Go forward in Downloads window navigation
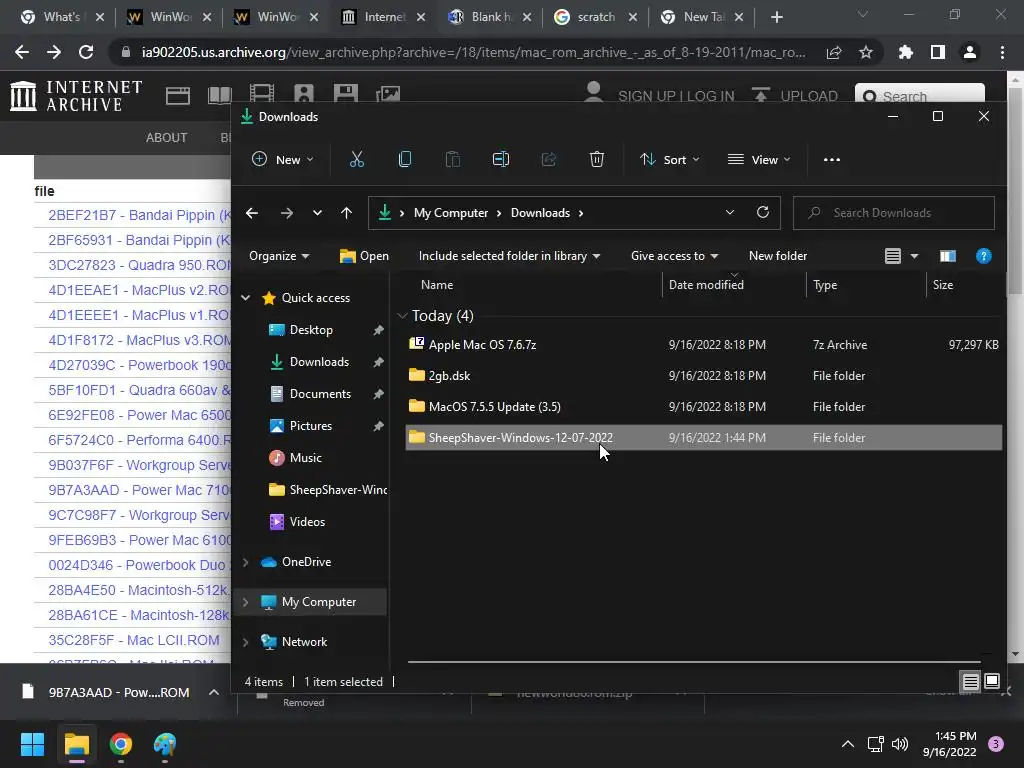This screenshot has height=768, width=1024. (x=287, y=213)
